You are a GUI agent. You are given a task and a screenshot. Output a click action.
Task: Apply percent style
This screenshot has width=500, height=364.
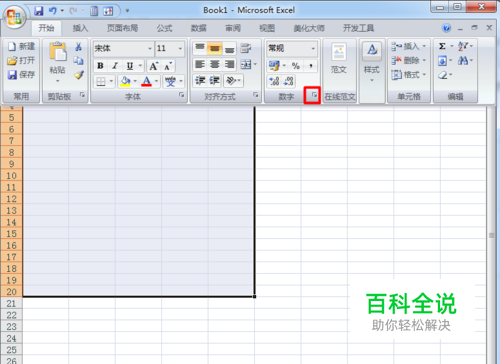point(296,66)
